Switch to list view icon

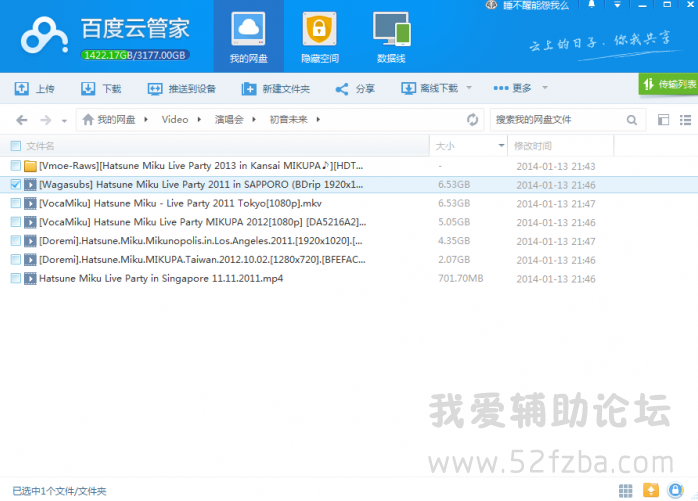click(686, 119)
